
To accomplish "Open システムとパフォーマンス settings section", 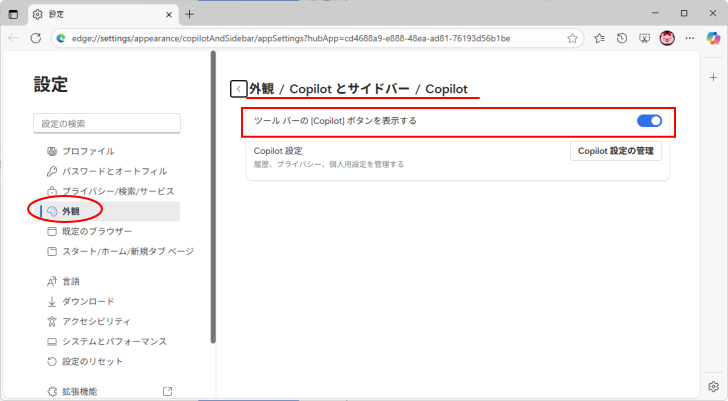I will [107, 341].
